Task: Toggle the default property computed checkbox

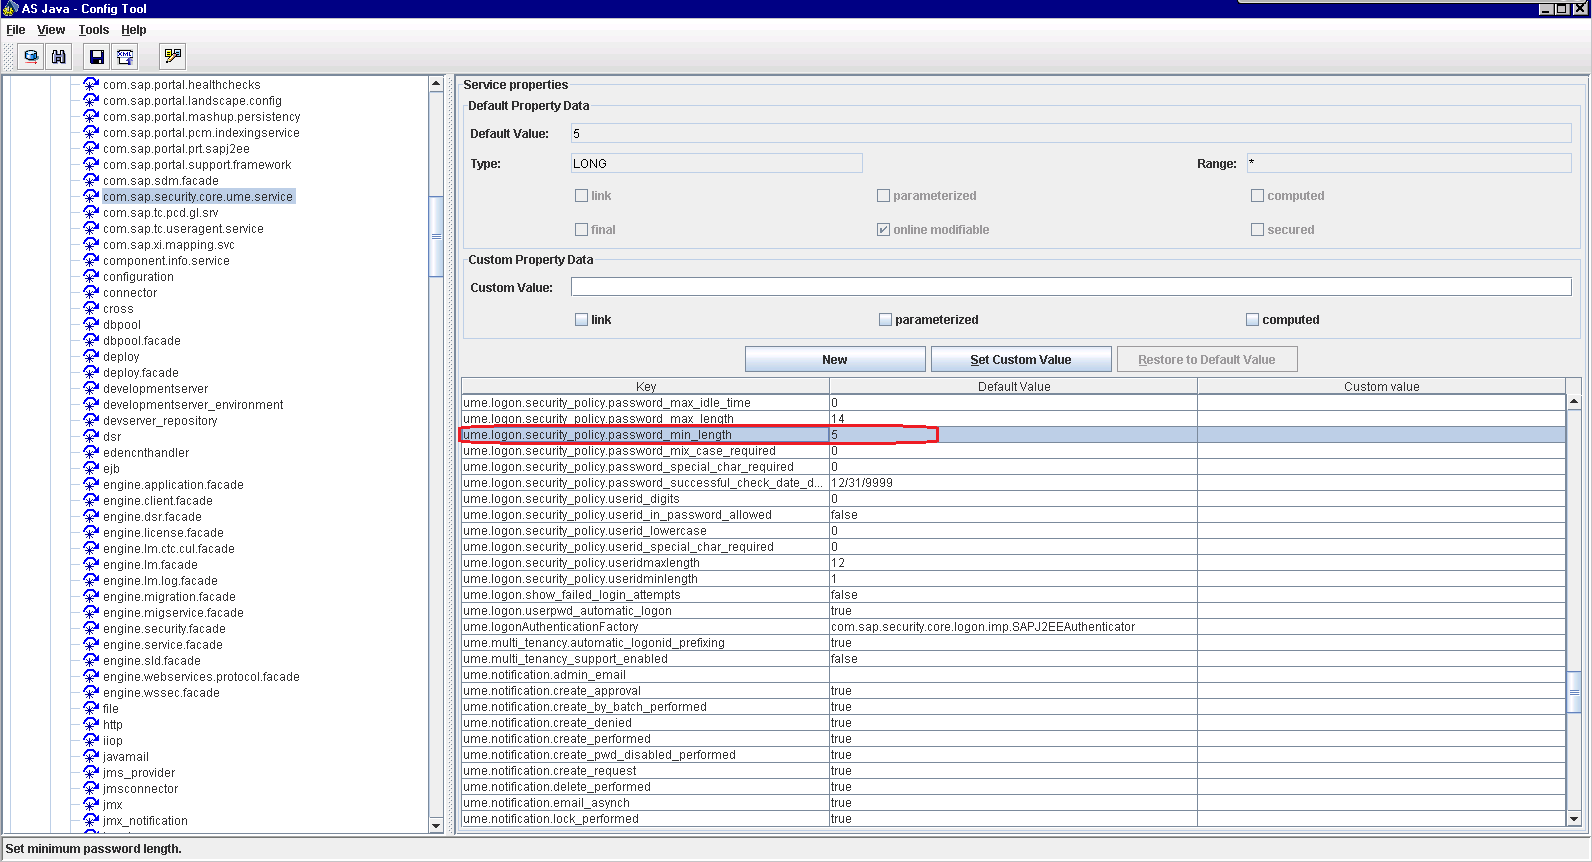Action: (1257, 196)
